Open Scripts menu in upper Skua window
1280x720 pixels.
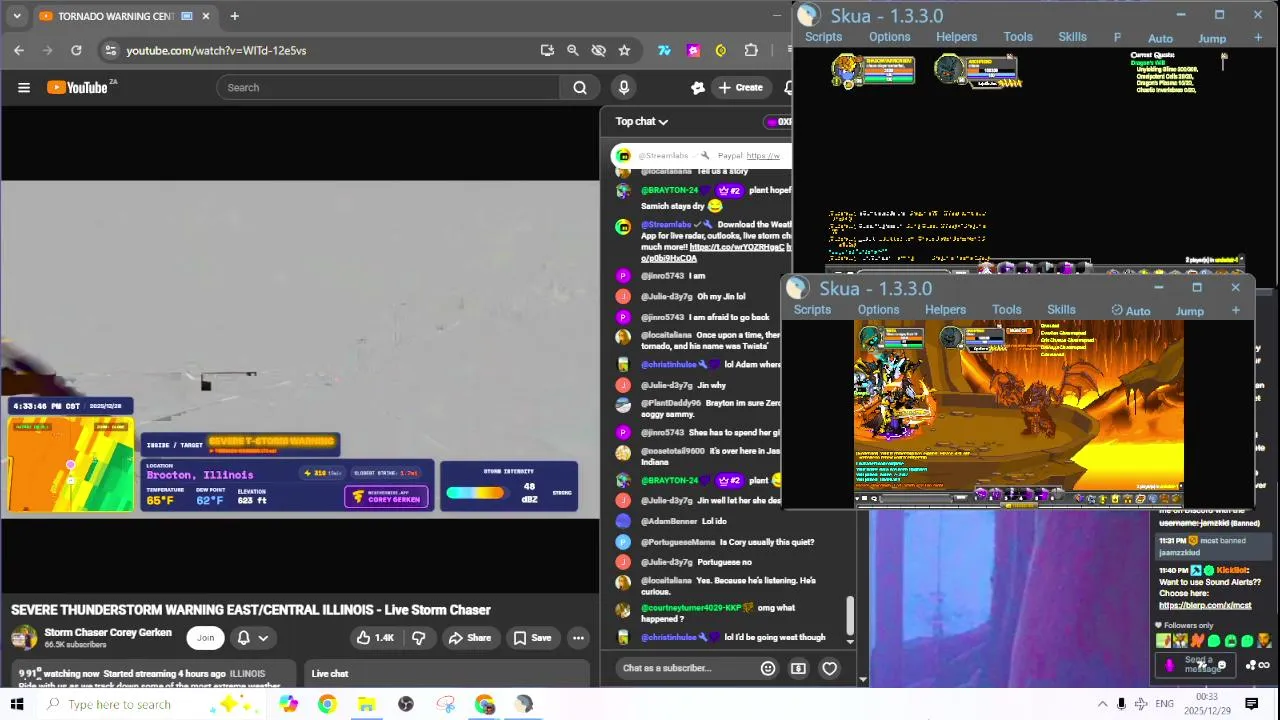[x=824, y=37]
